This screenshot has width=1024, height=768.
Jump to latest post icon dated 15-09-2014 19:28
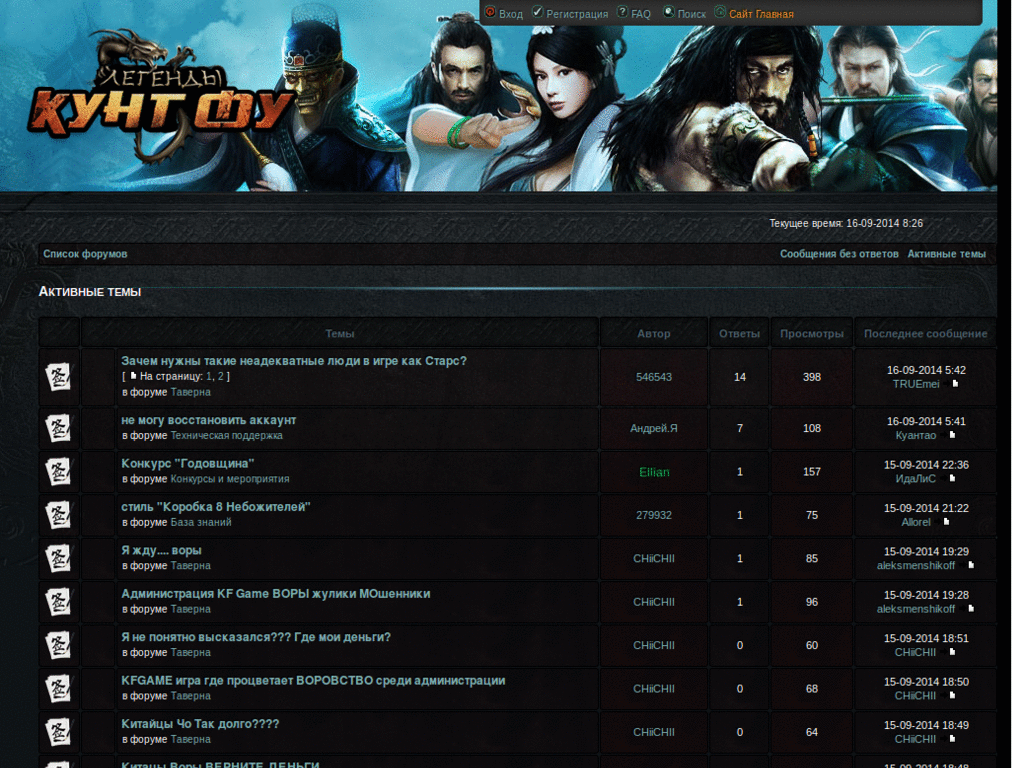click(x=970, y=609)
